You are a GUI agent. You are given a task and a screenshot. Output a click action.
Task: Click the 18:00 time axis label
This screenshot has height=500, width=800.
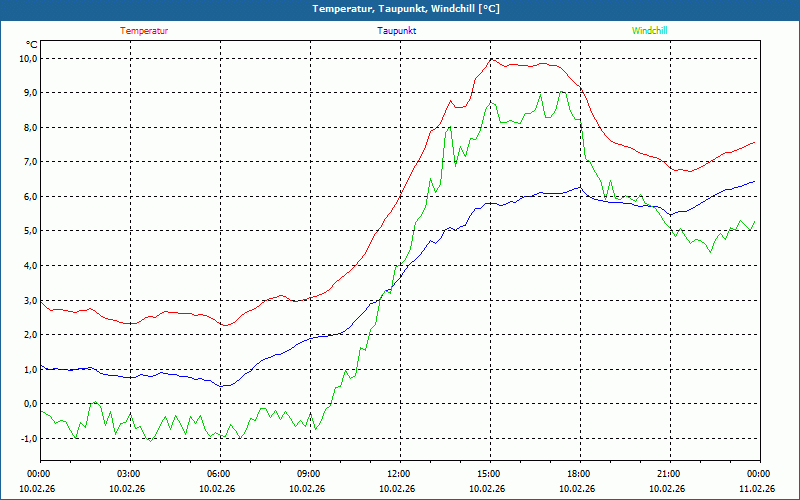tap(579, 474)
